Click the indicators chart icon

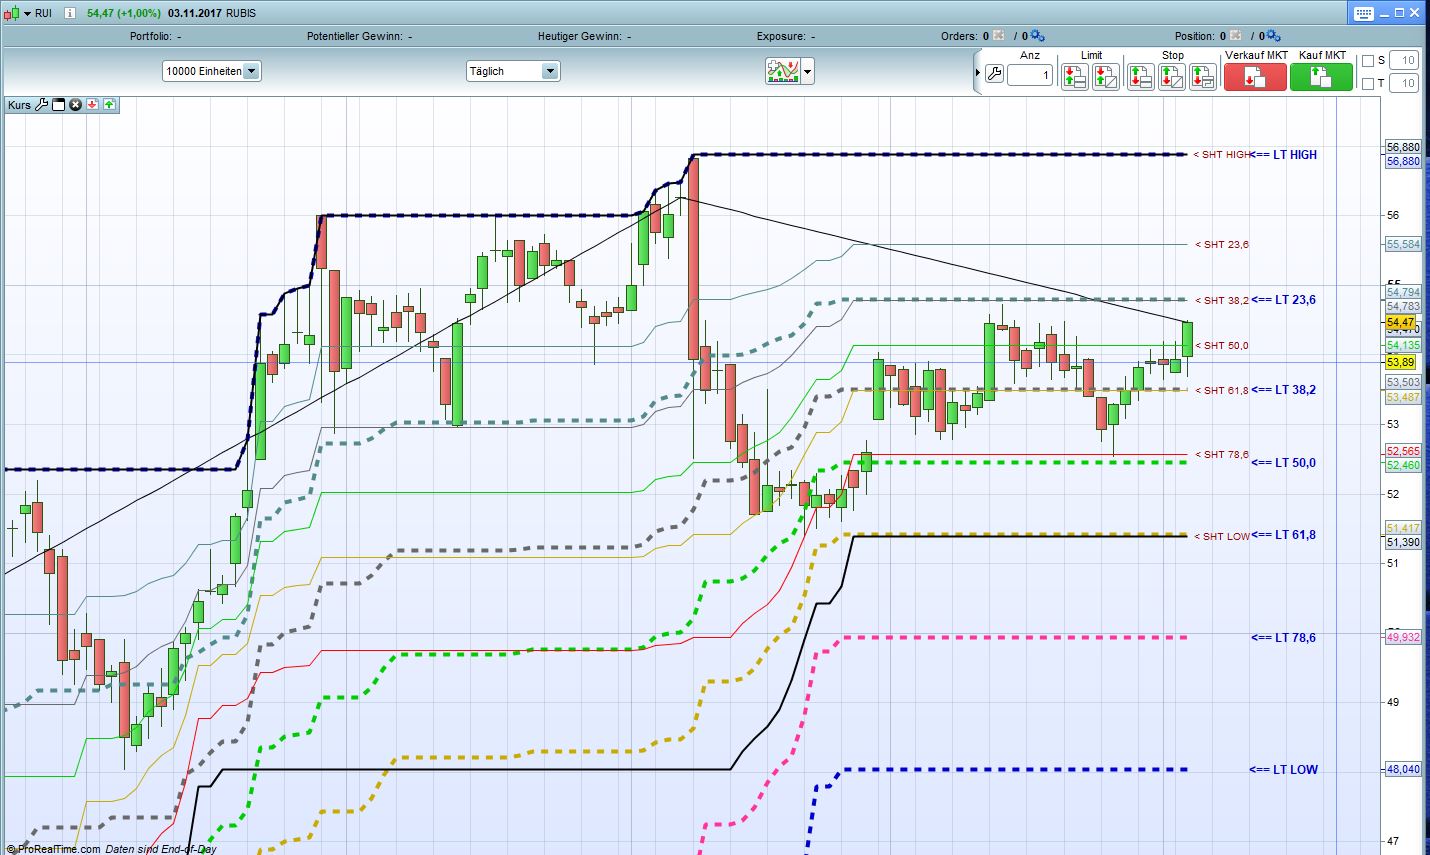[783, 71]
